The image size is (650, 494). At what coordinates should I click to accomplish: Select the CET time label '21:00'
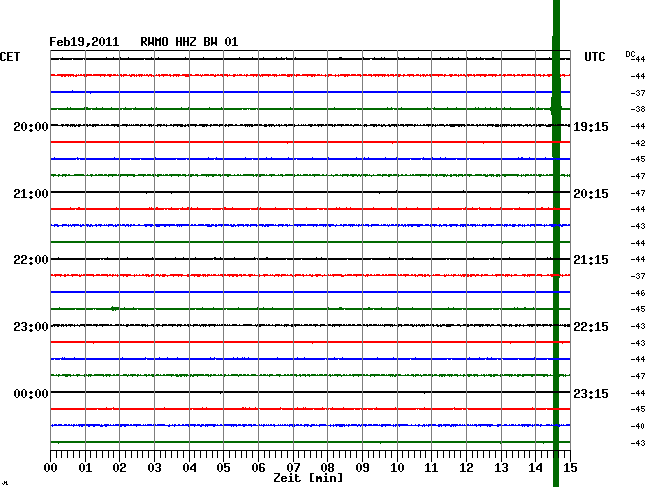tap(31, 194)
